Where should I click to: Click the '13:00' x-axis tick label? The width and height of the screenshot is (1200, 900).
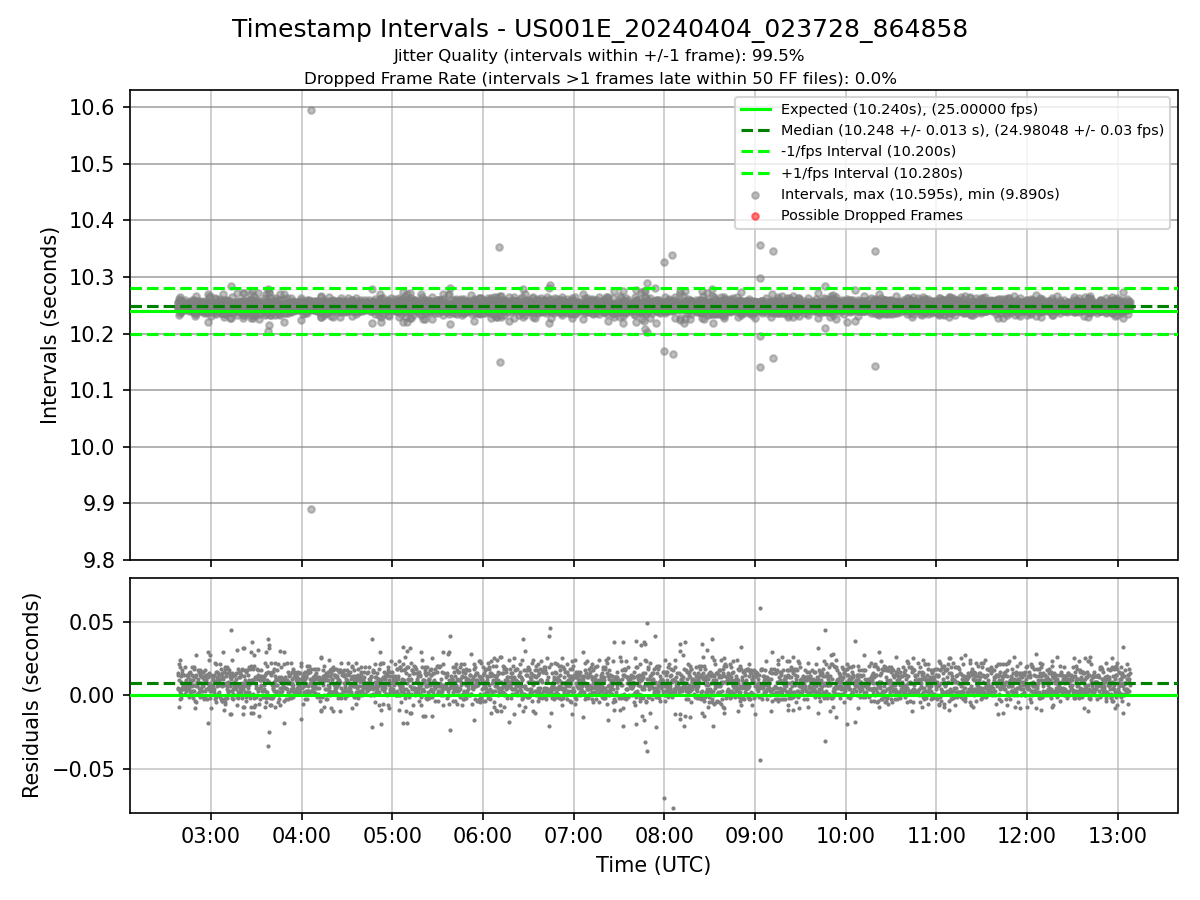pos(1118,834)
